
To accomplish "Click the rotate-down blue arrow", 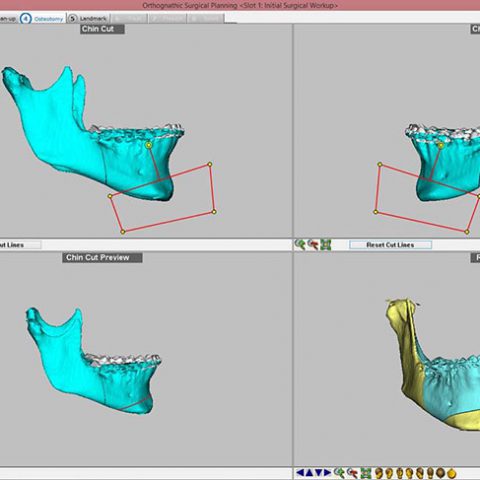I will (x=318, y=473).
